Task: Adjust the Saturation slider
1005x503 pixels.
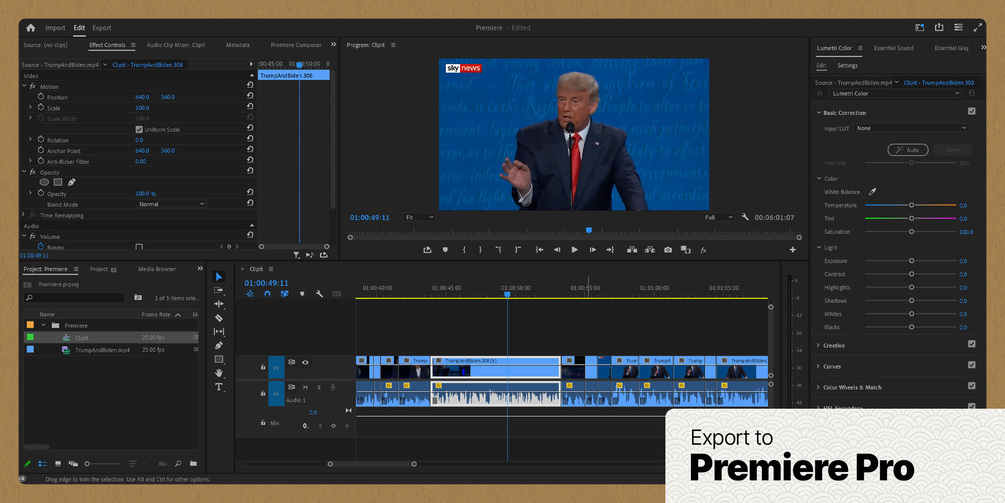Action: pos(911,231)
